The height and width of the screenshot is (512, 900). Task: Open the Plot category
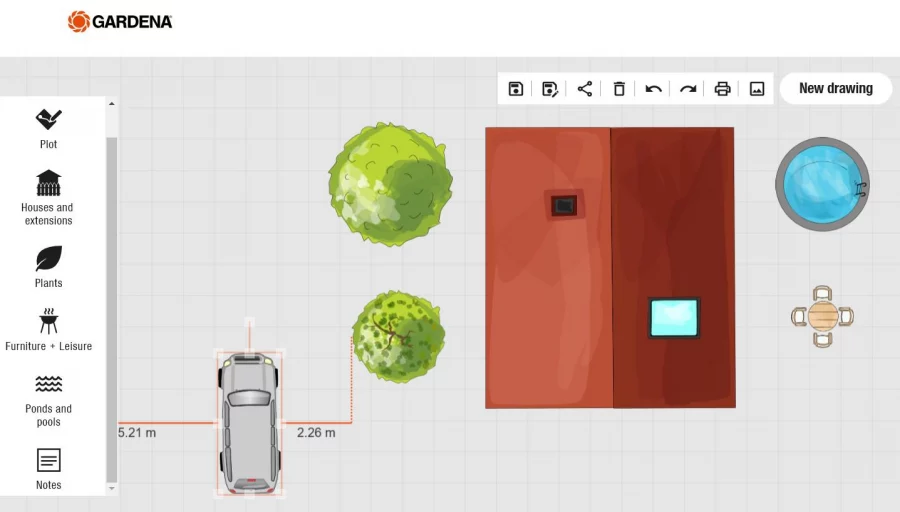48,129
